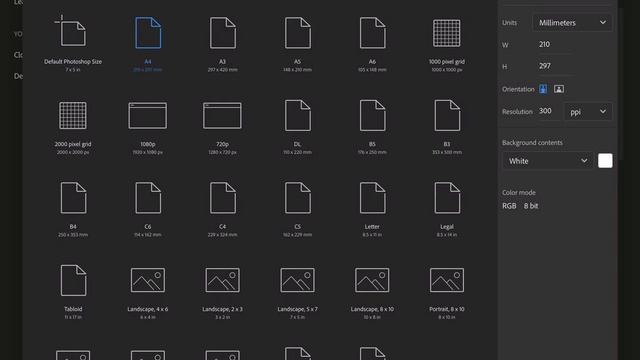Change the RGB color mode setting

(509, 206)
